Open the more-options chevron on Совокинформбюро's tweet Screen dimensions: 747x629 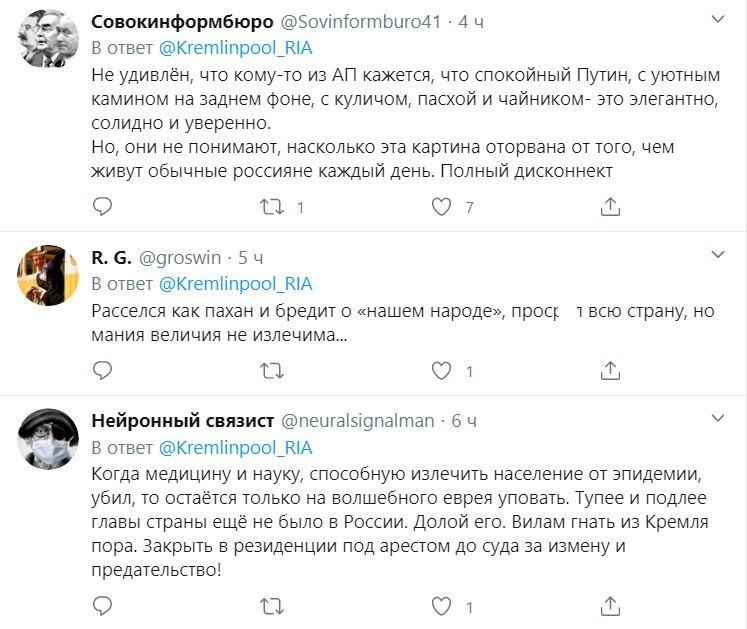click(717, 20)
